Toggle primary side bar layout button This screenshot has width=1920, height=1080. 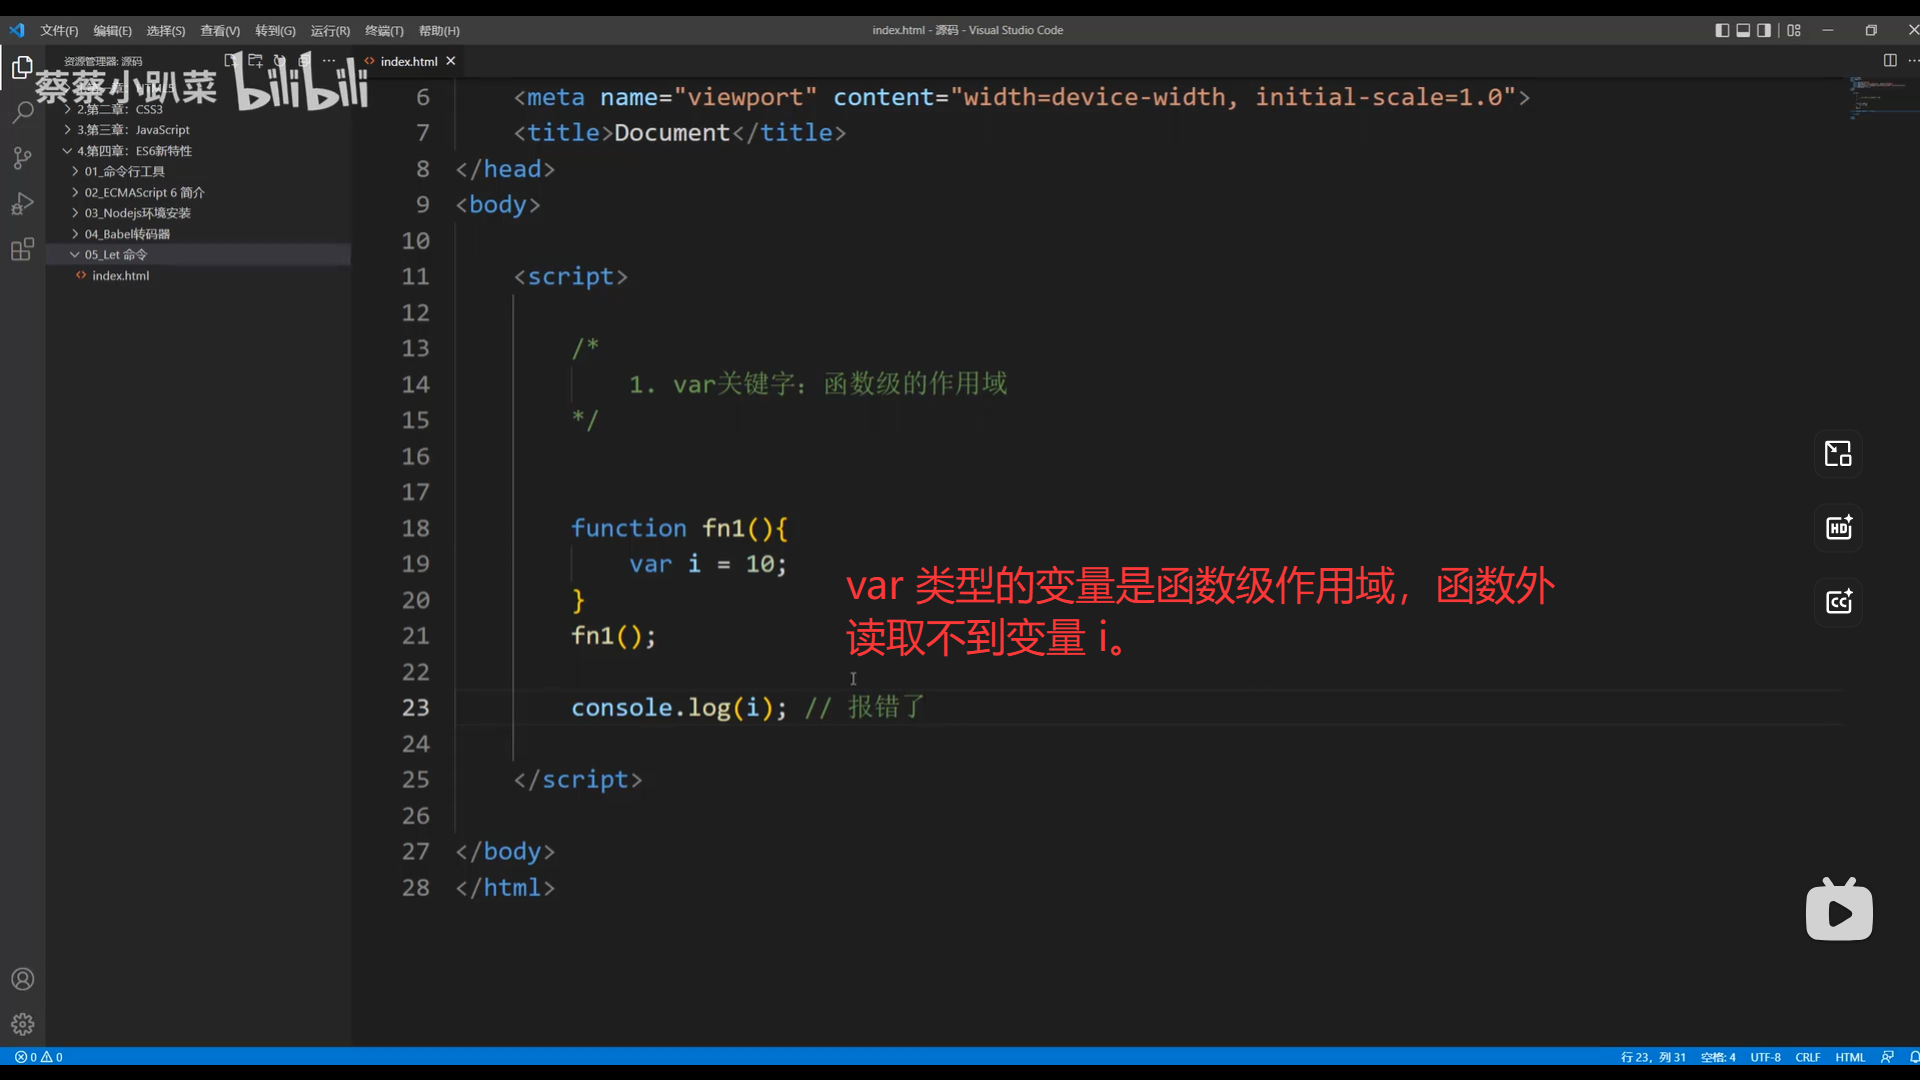1722,30
